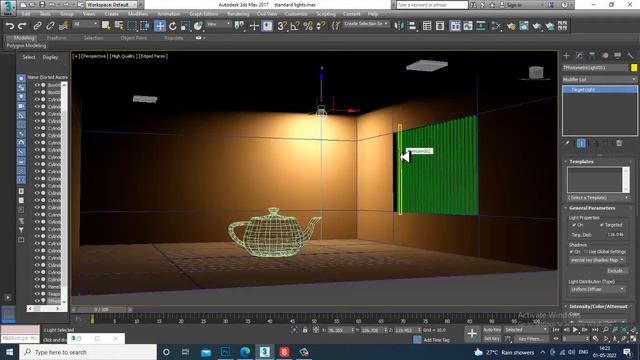Viewport: 640px width, 360px height.
Task: Switch to the Object Paint ribbon tab
Action: tap(133, 38)
